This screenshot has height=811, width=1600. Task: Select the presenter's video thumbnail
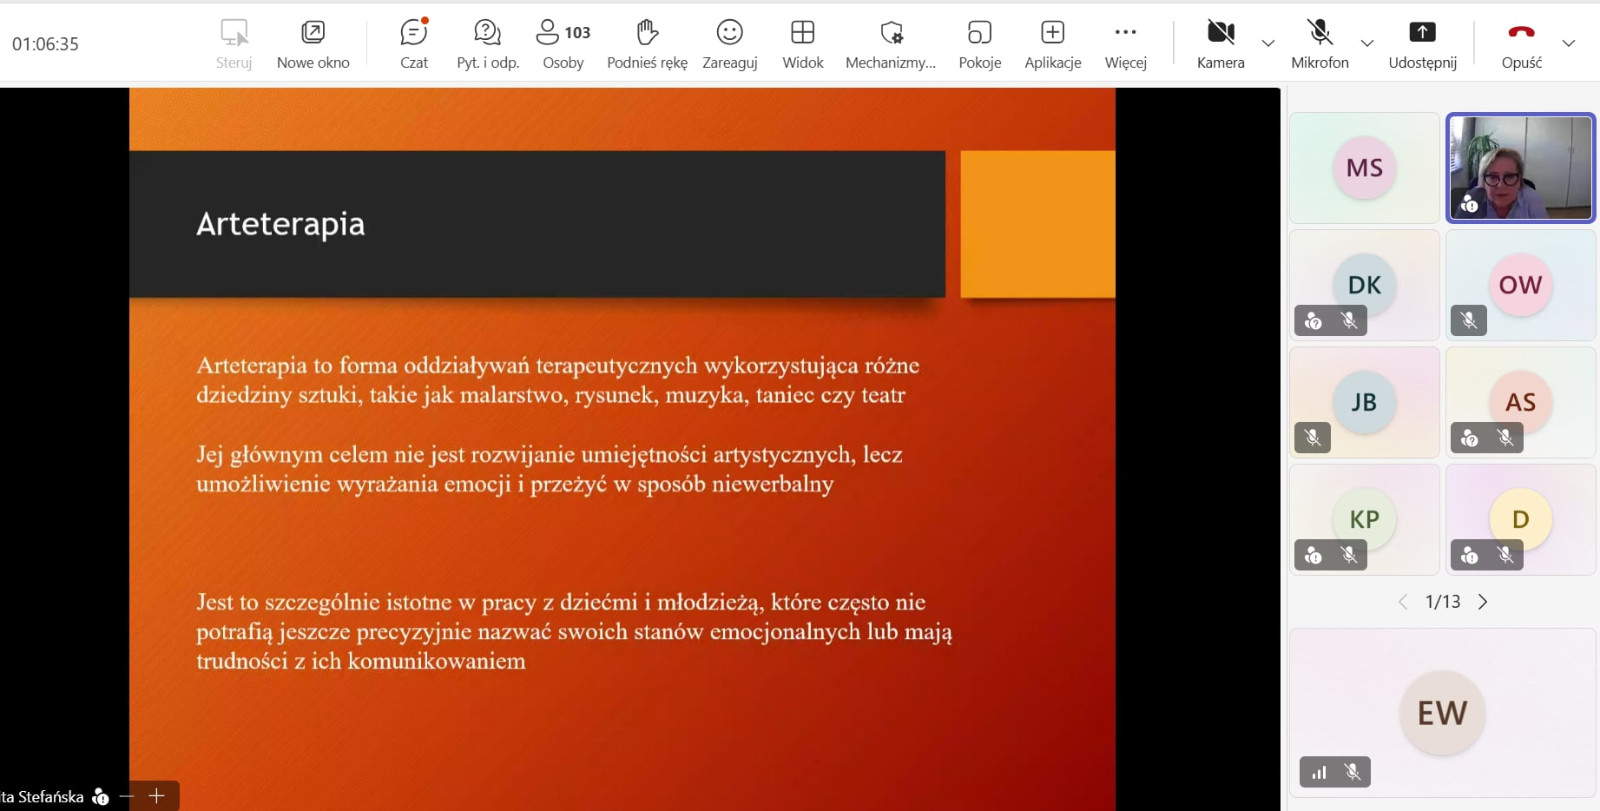pos(1520,168)
